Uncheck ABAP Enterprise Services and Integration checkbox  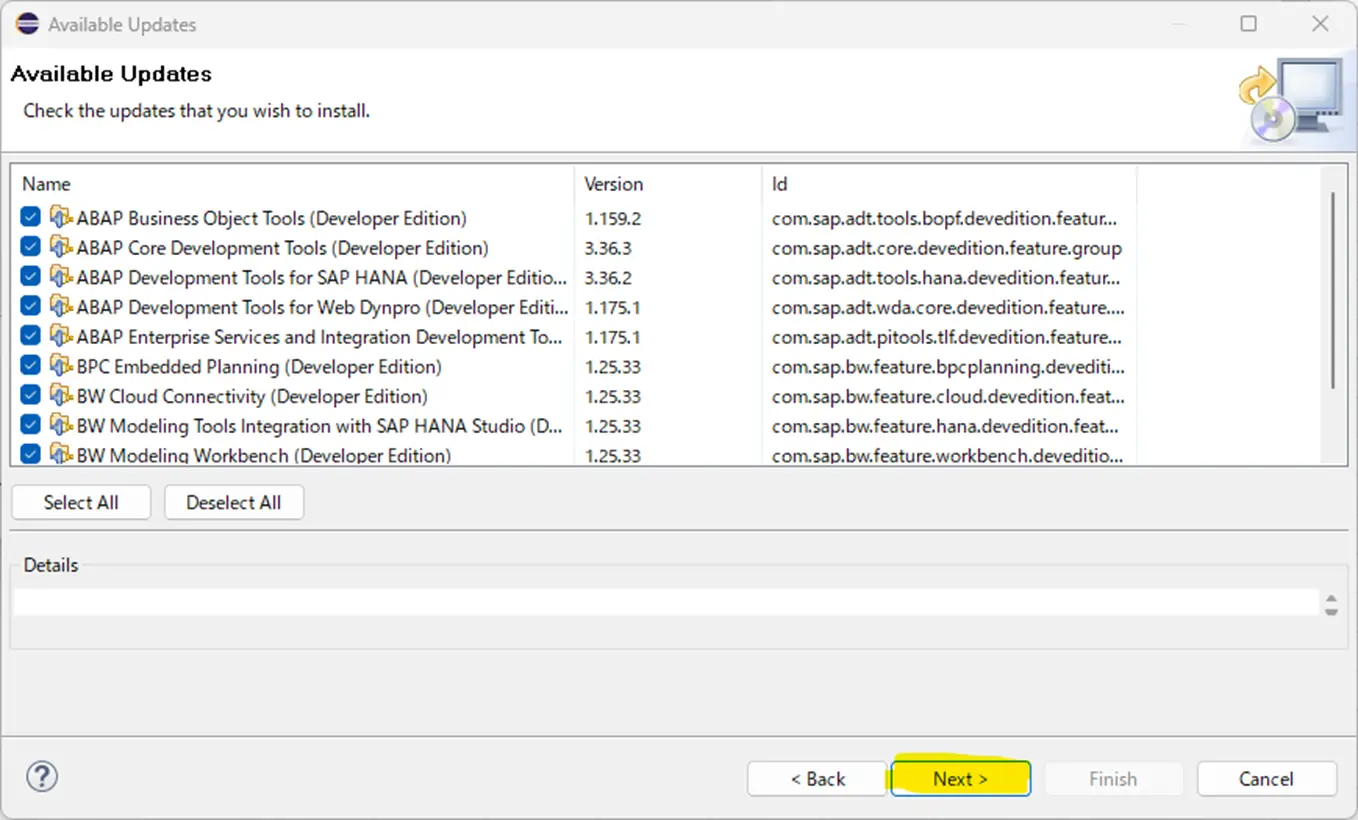[x=30, y=336]
